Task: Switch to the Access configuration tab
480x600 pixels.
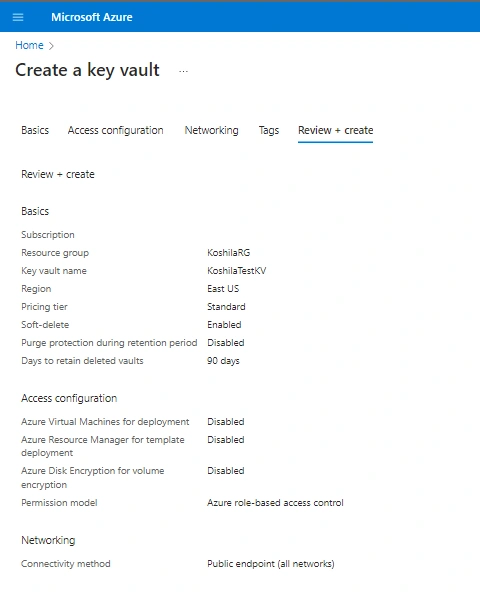Action: coord(116,130)
